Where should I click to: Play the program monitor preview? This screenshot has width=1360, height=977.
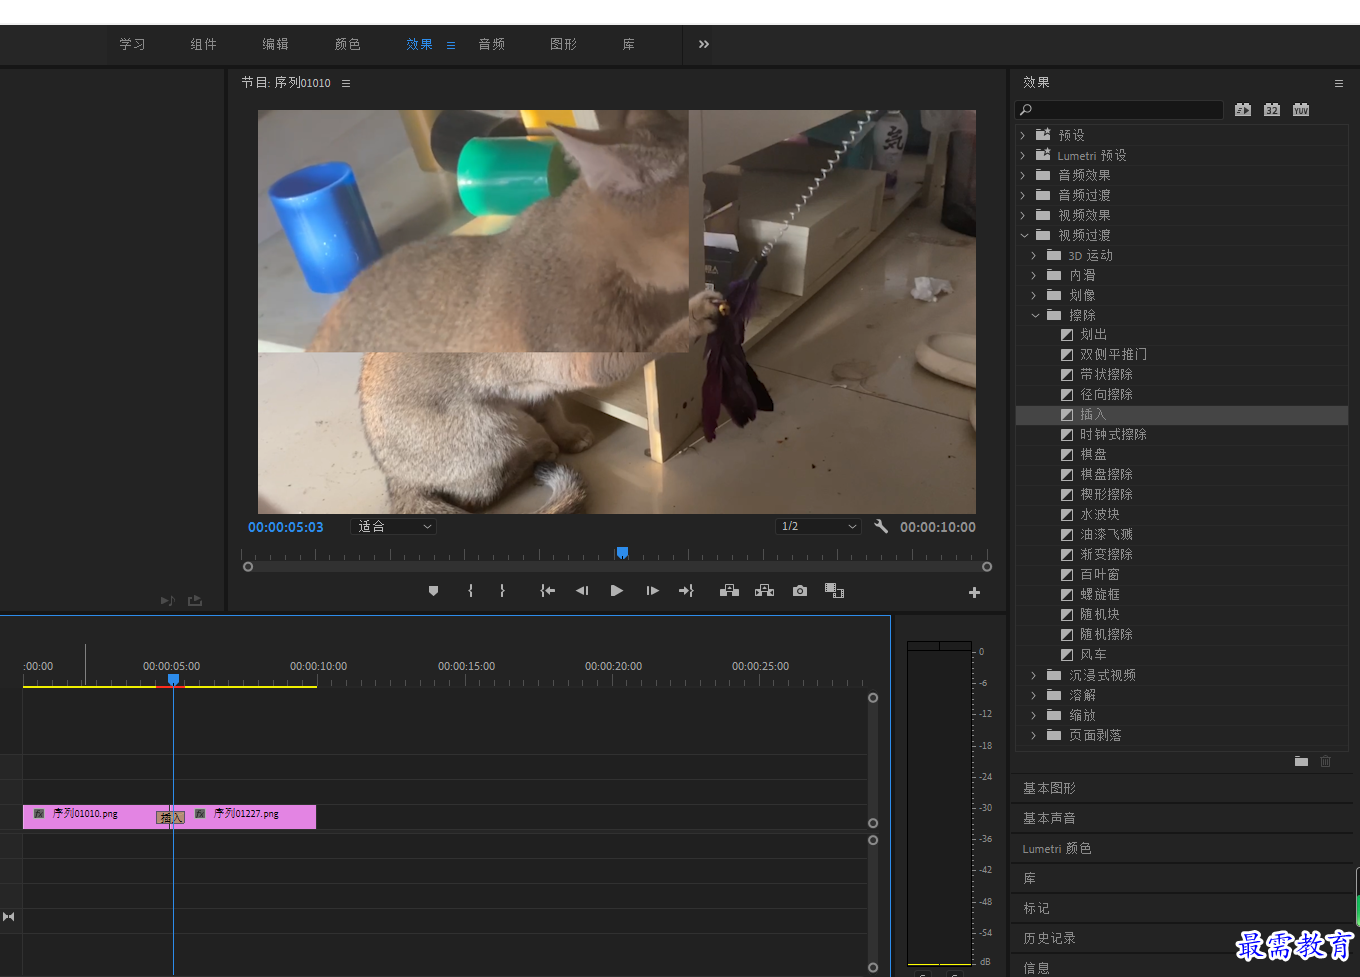click(x=617, y=591)
